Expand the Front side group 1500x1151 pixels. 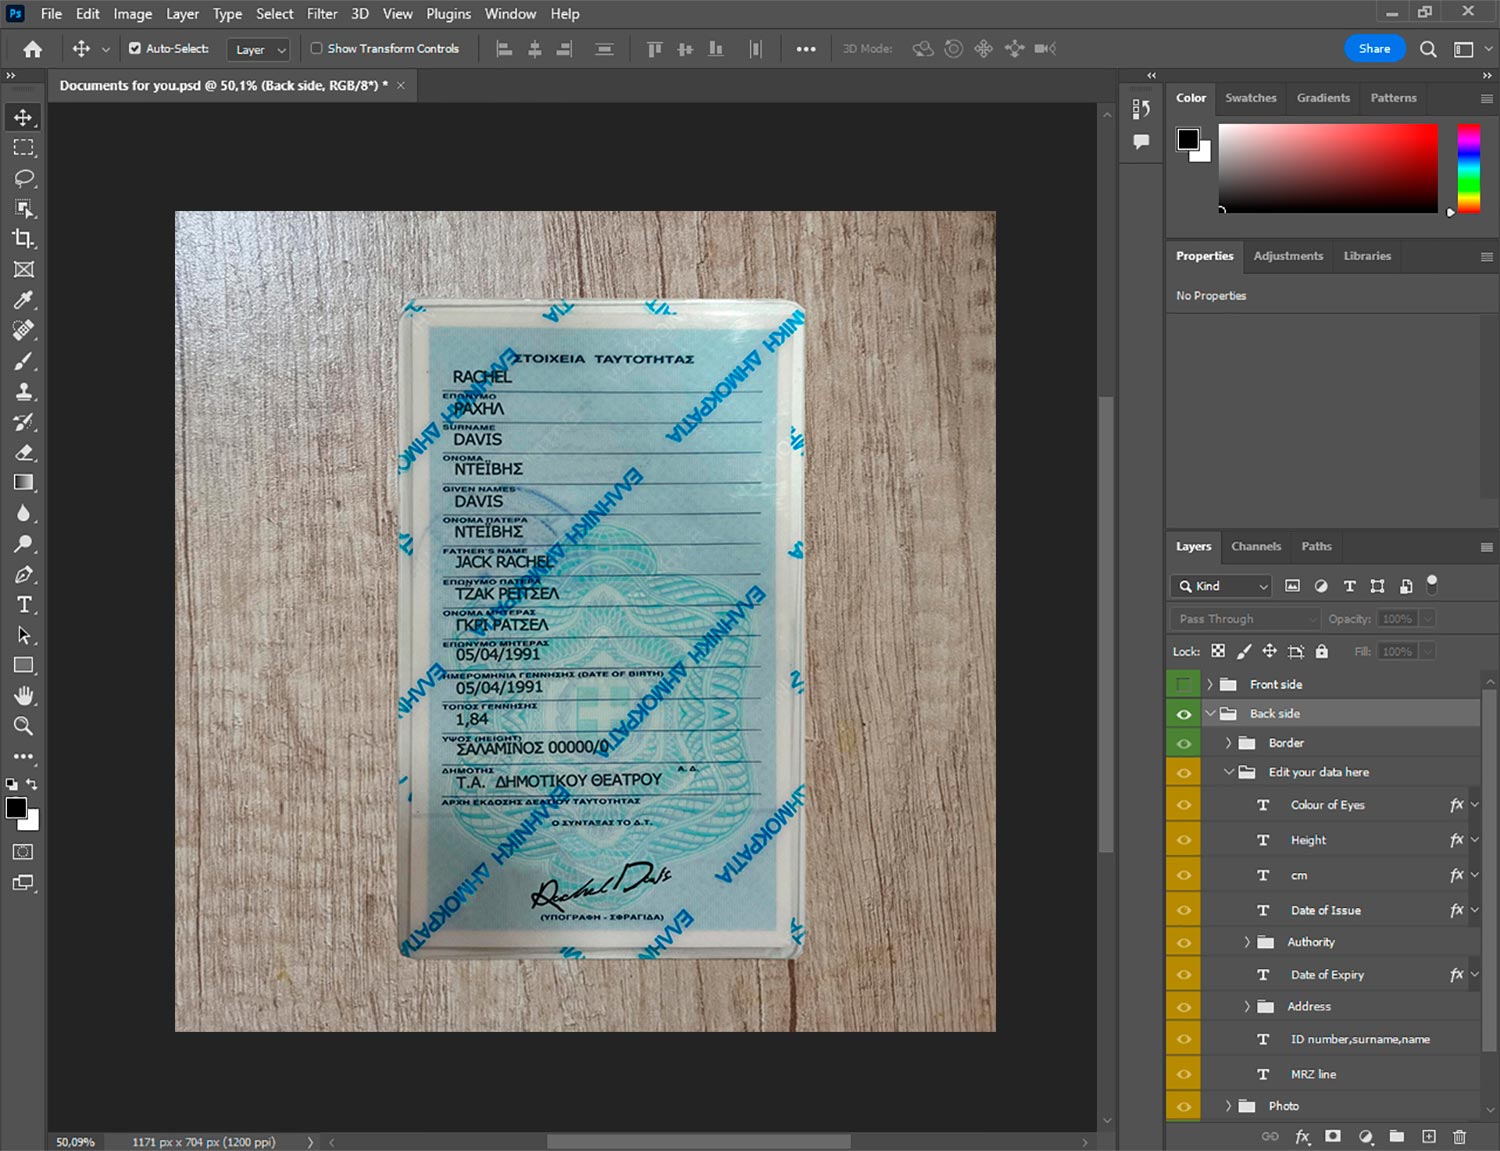(x=1210, y=685)
